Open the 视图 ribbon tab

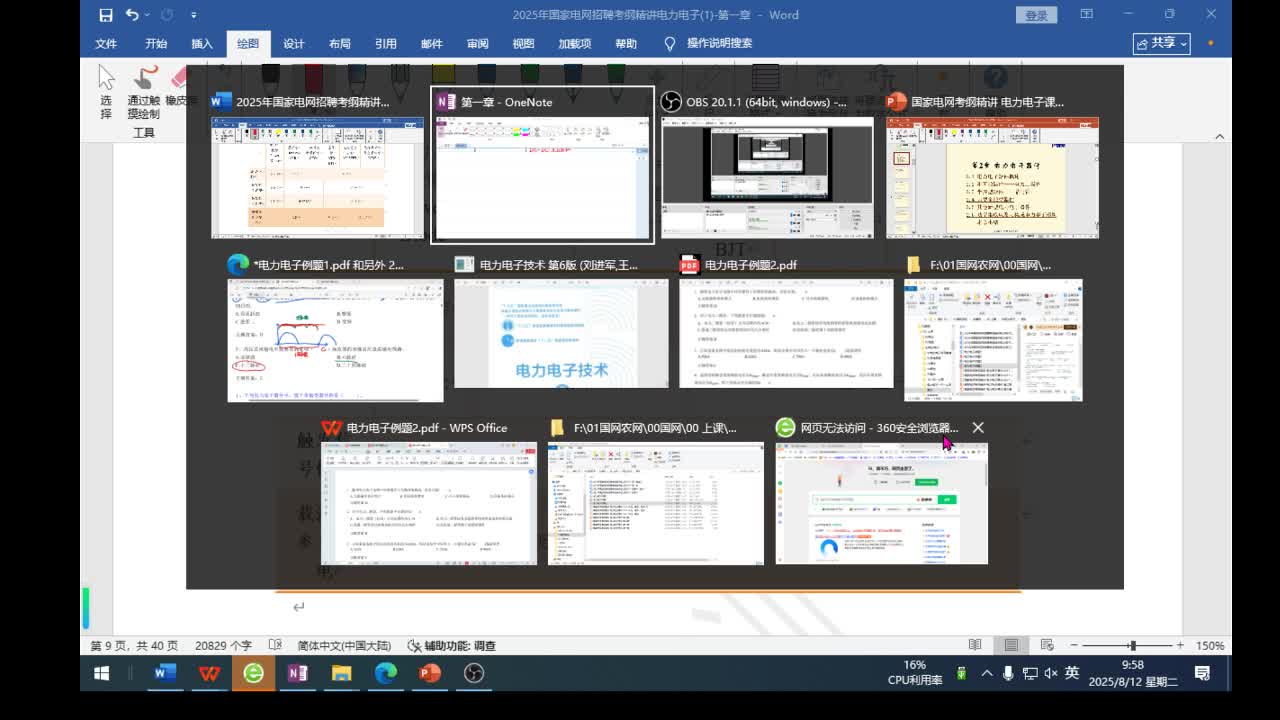524,44
